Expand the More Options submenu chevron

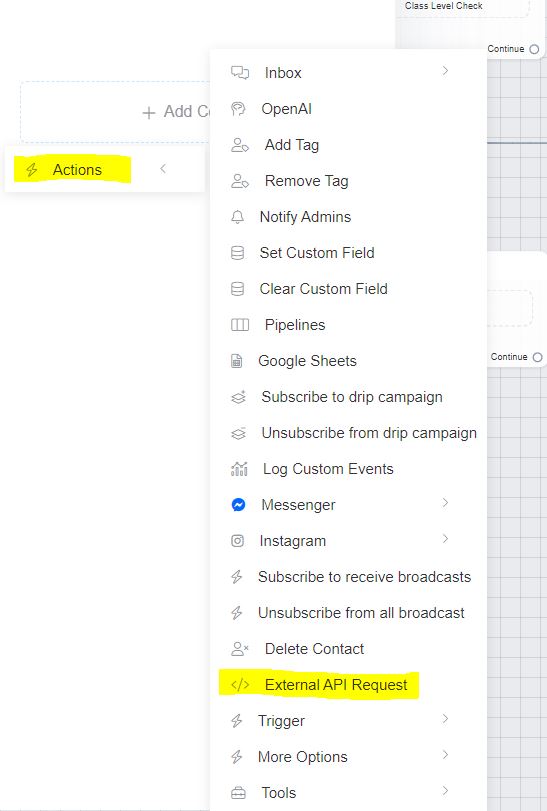click(445, 755)
